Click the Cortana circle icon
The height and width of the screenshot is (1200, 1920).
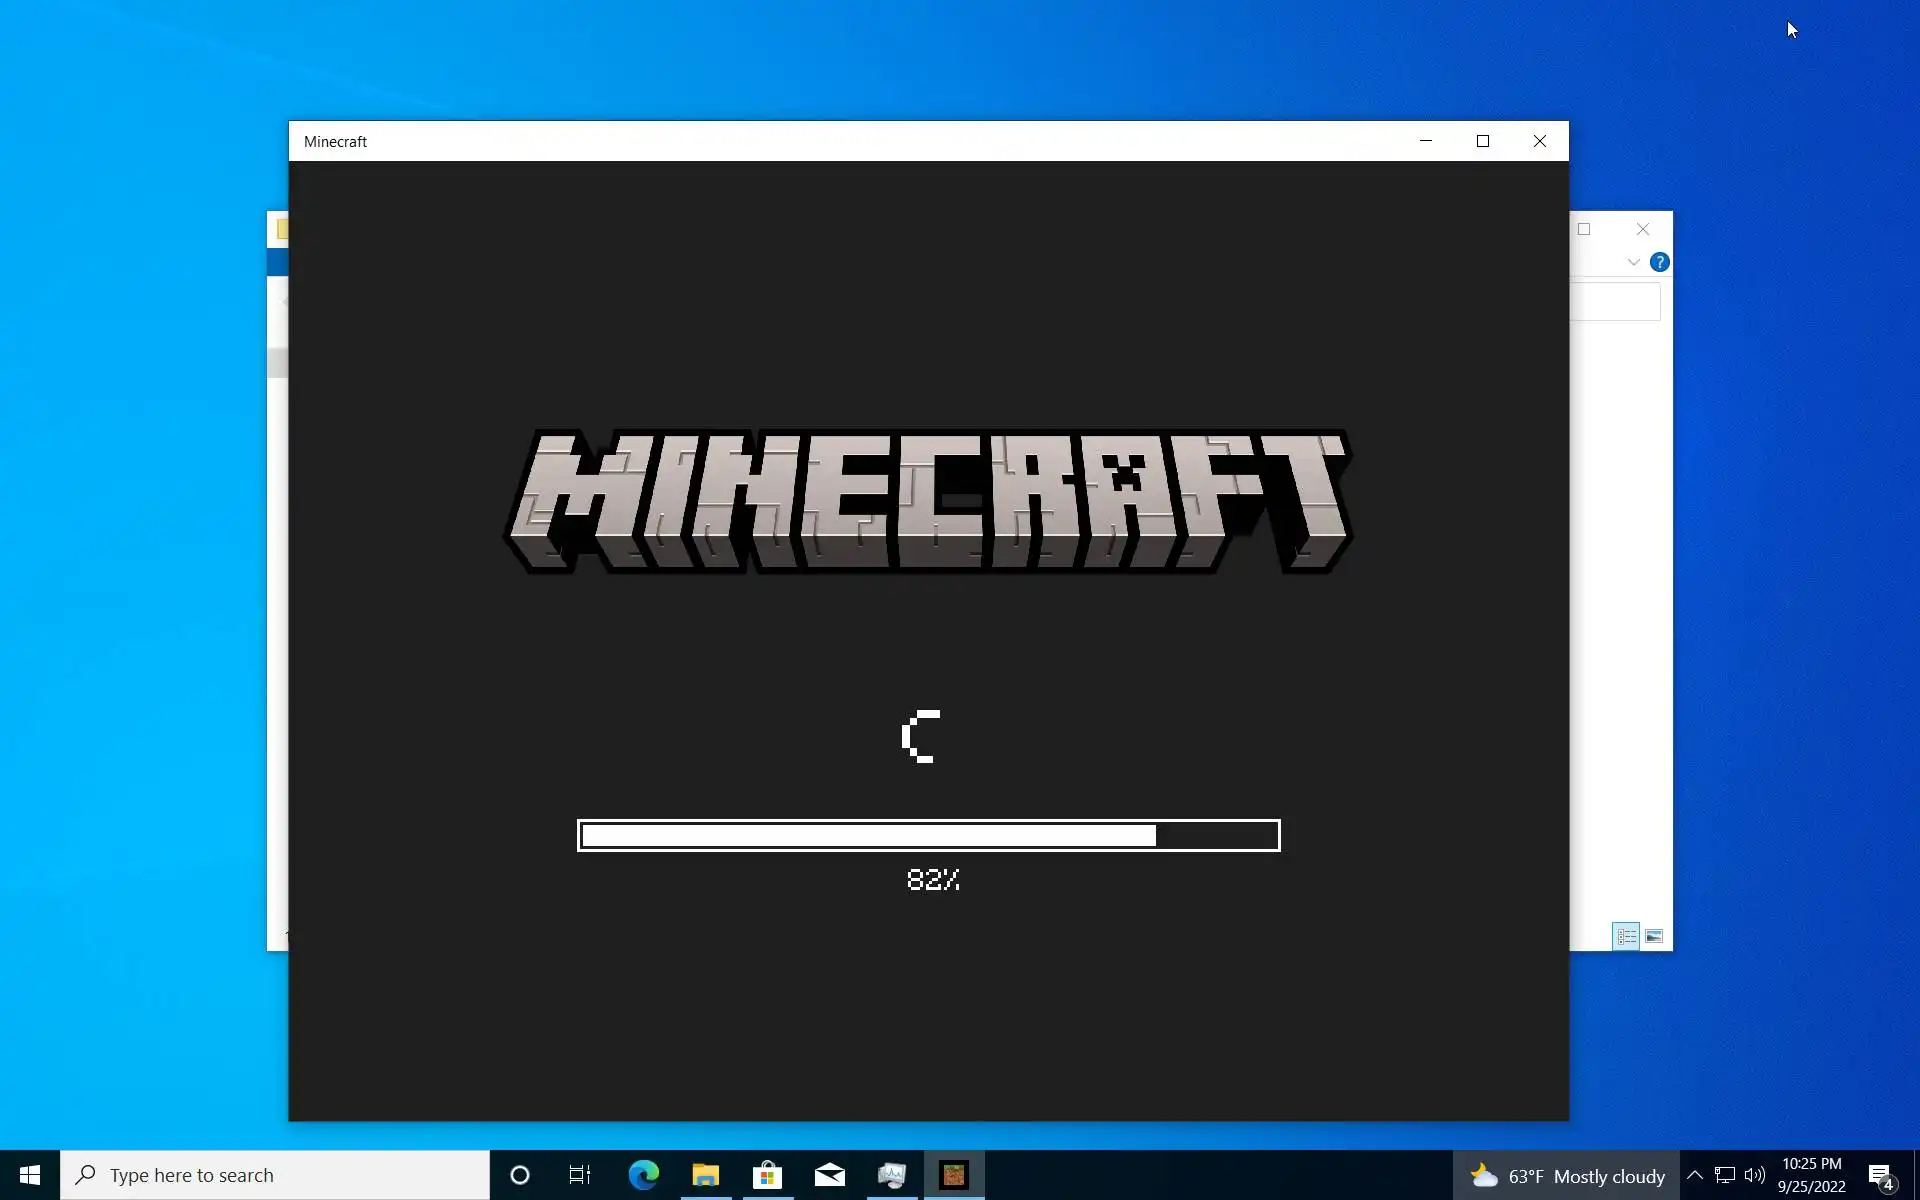tap(519, 1175)
